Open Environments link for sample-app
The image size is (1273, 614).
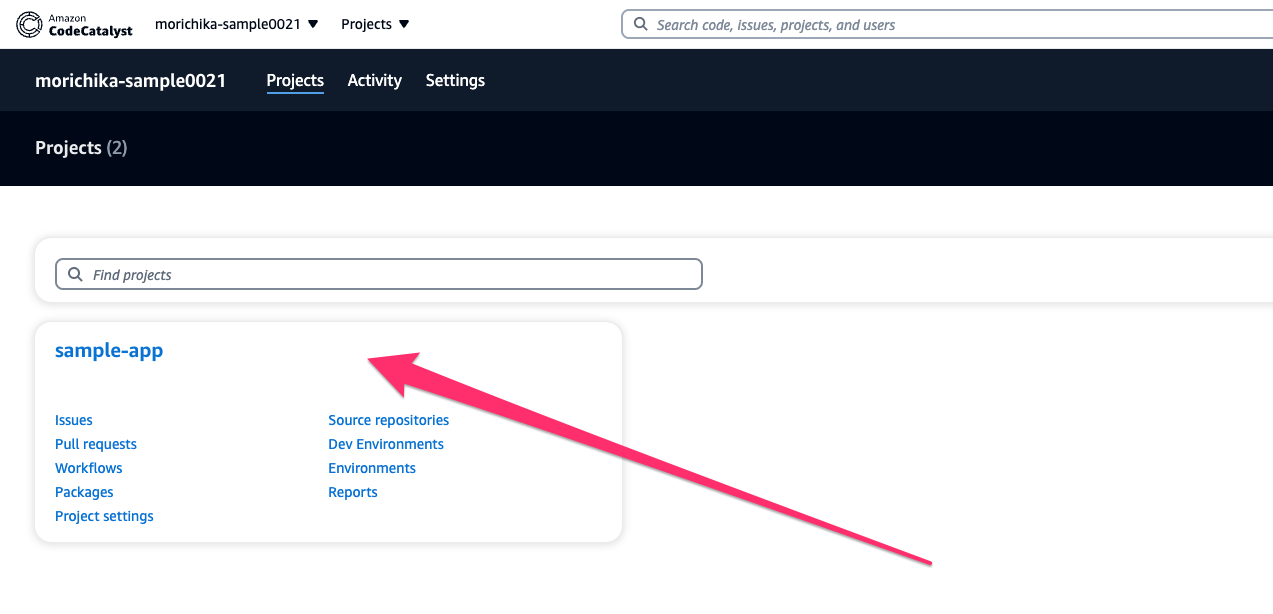pyautogui.click(x=372, y=468)
